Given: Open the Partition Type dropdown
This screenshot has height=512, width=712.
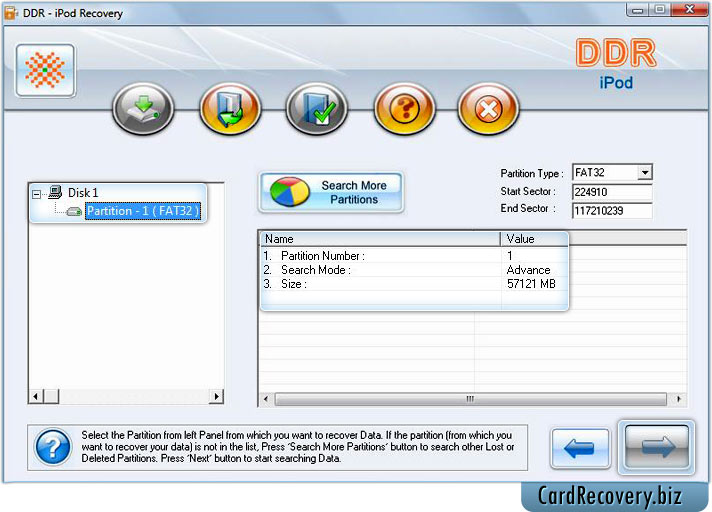Looking at the screenshot, I should pyautogui.click(x=645, y=172).
